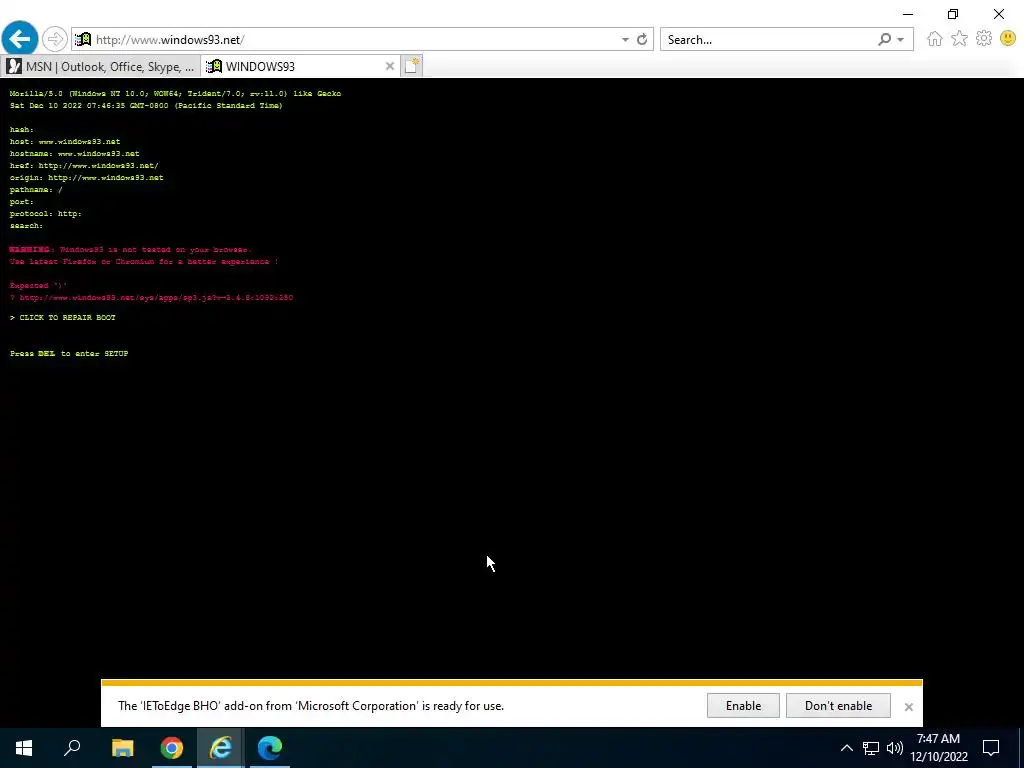The width and height of the screenshot is (1024, 768).
Task: Open taskbar search magnifier
Action: [x=72, y=748]
